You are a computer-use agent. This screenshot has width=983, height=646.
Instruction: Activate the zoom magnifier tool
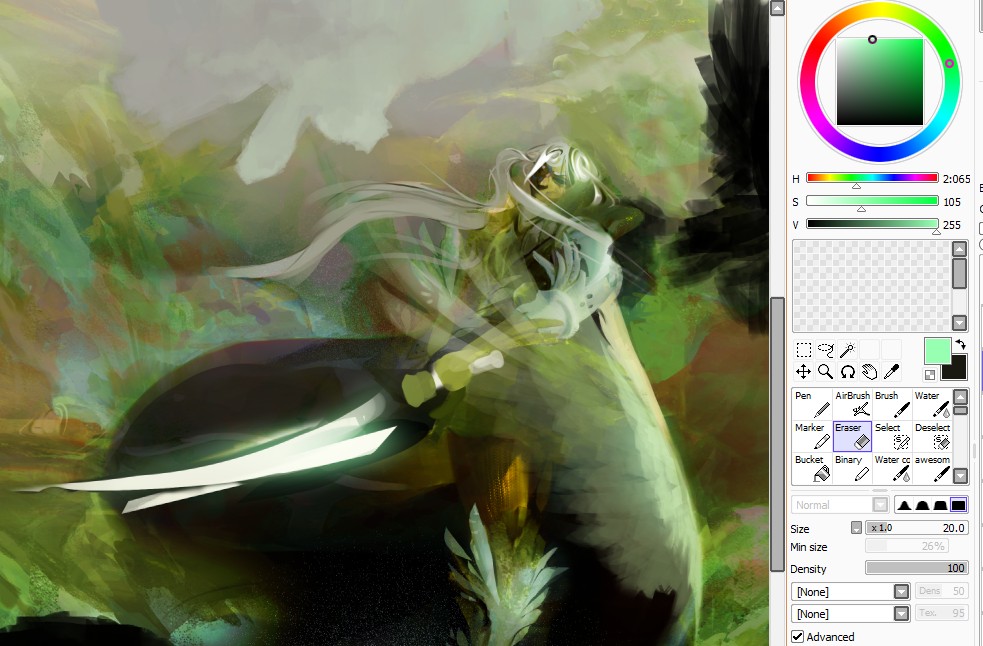click(826, 372)
